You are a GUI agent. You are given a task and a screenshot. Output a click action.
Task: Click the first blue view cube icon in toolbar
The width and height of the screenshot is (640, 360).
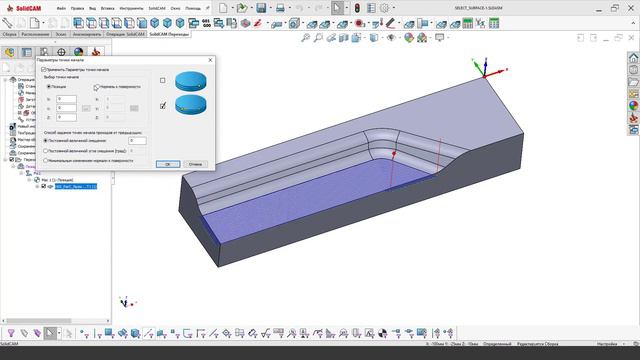pyautogui.click(x=78, y=23)
